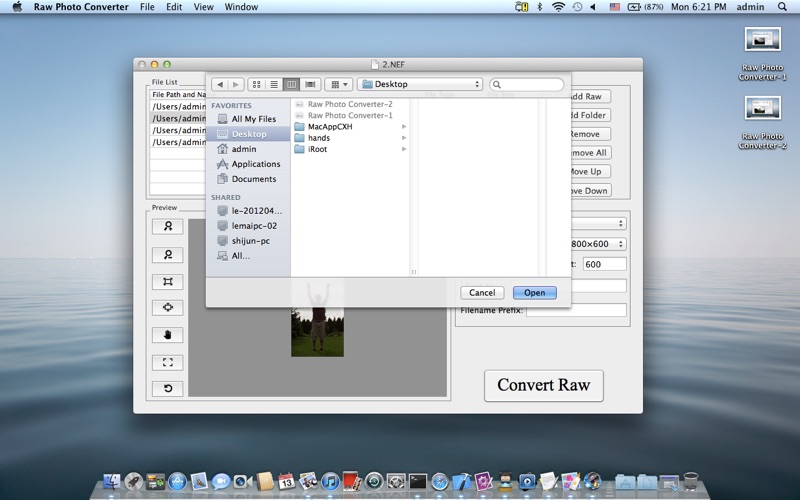Screen dimensions: 800x500
Task: Select Documents in the sidebar
Action: [x=247, y=179]
